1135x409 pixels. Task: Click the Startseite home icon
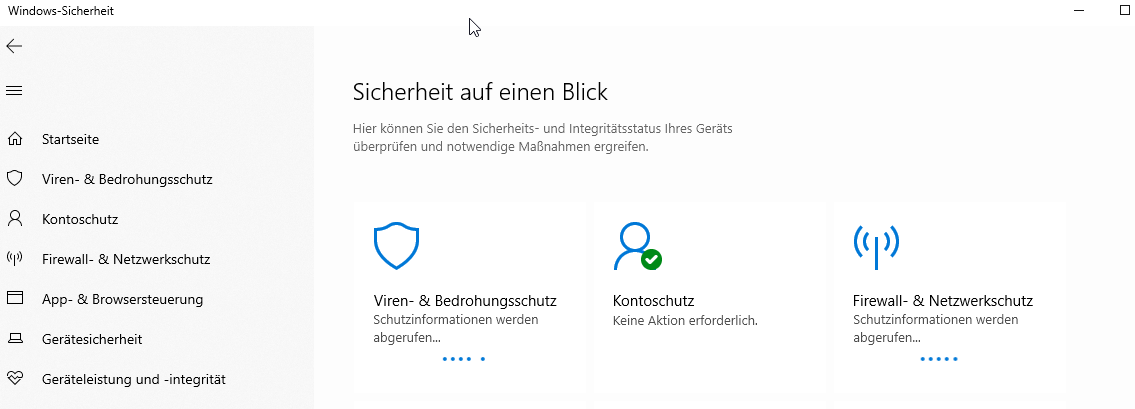pyautogui.click(x=14, y=139)
